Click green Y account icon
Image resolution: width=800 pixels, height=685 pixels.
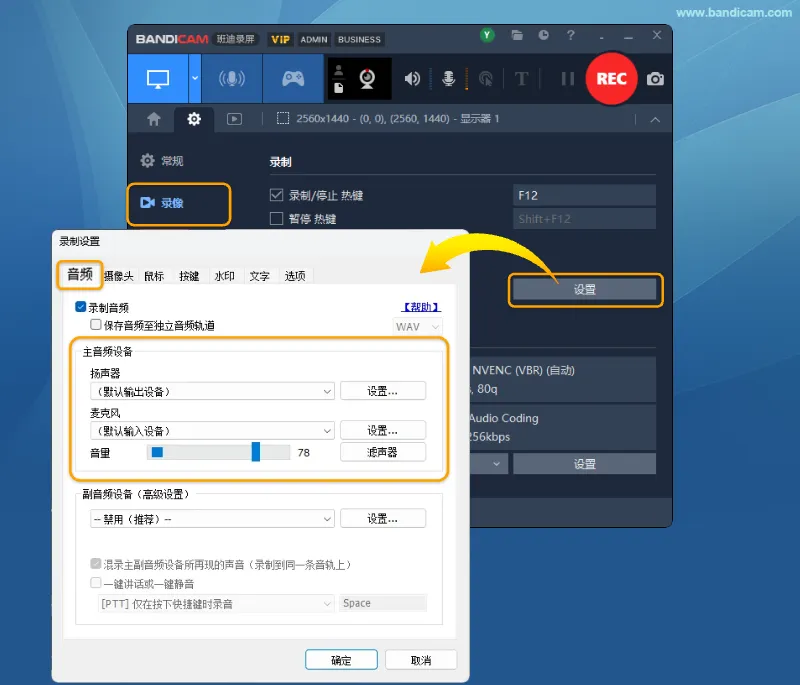(x=487, y=35)
